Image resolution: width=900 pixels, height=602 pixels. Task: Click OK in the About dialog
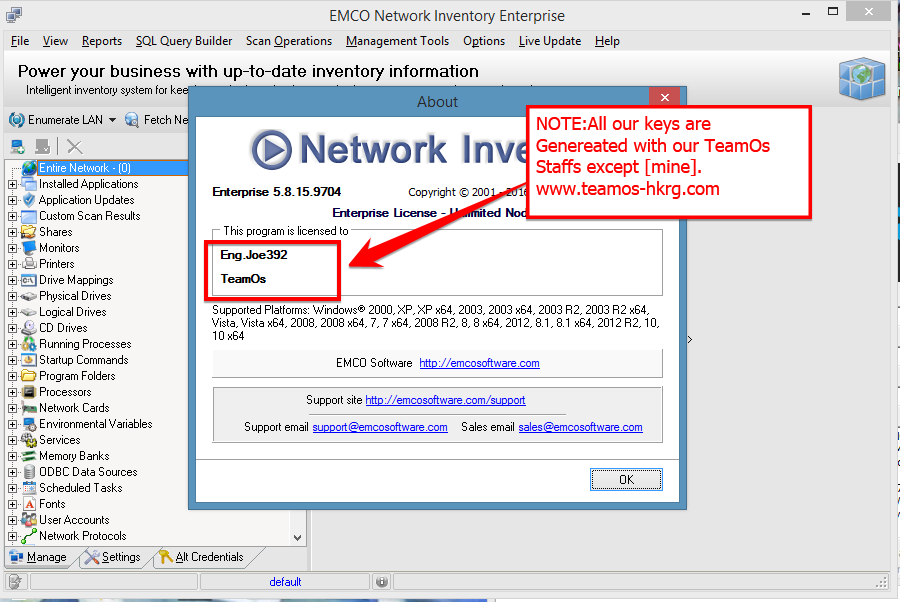[x=626, y=480]
